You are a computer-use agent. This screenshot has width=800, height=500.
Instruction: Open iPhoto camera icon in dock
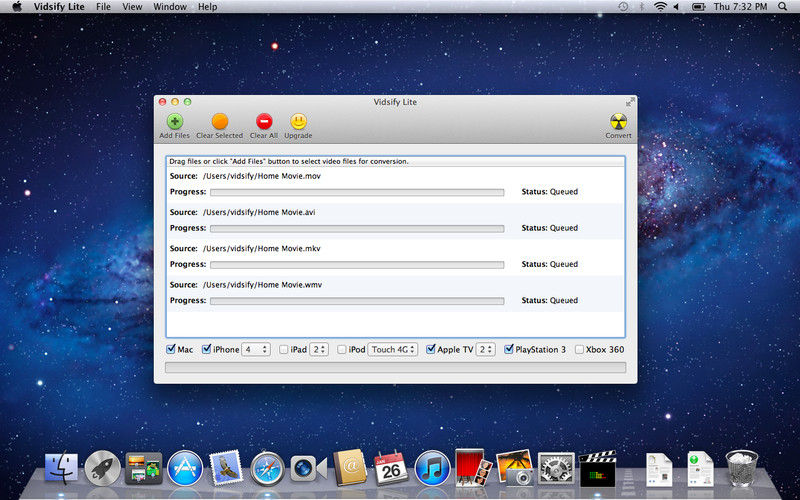pos(515,467)
